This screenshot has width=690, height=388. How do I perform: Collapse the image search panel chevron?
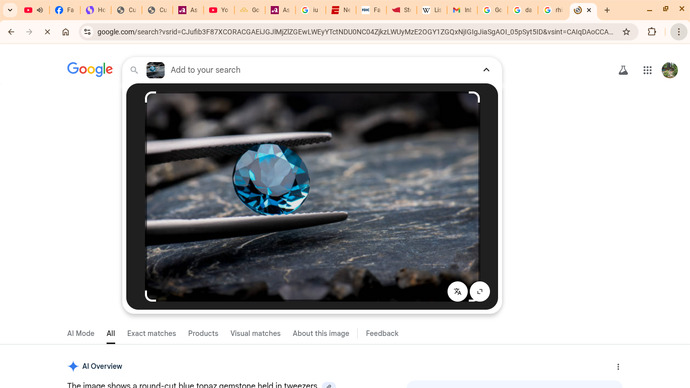486,70
